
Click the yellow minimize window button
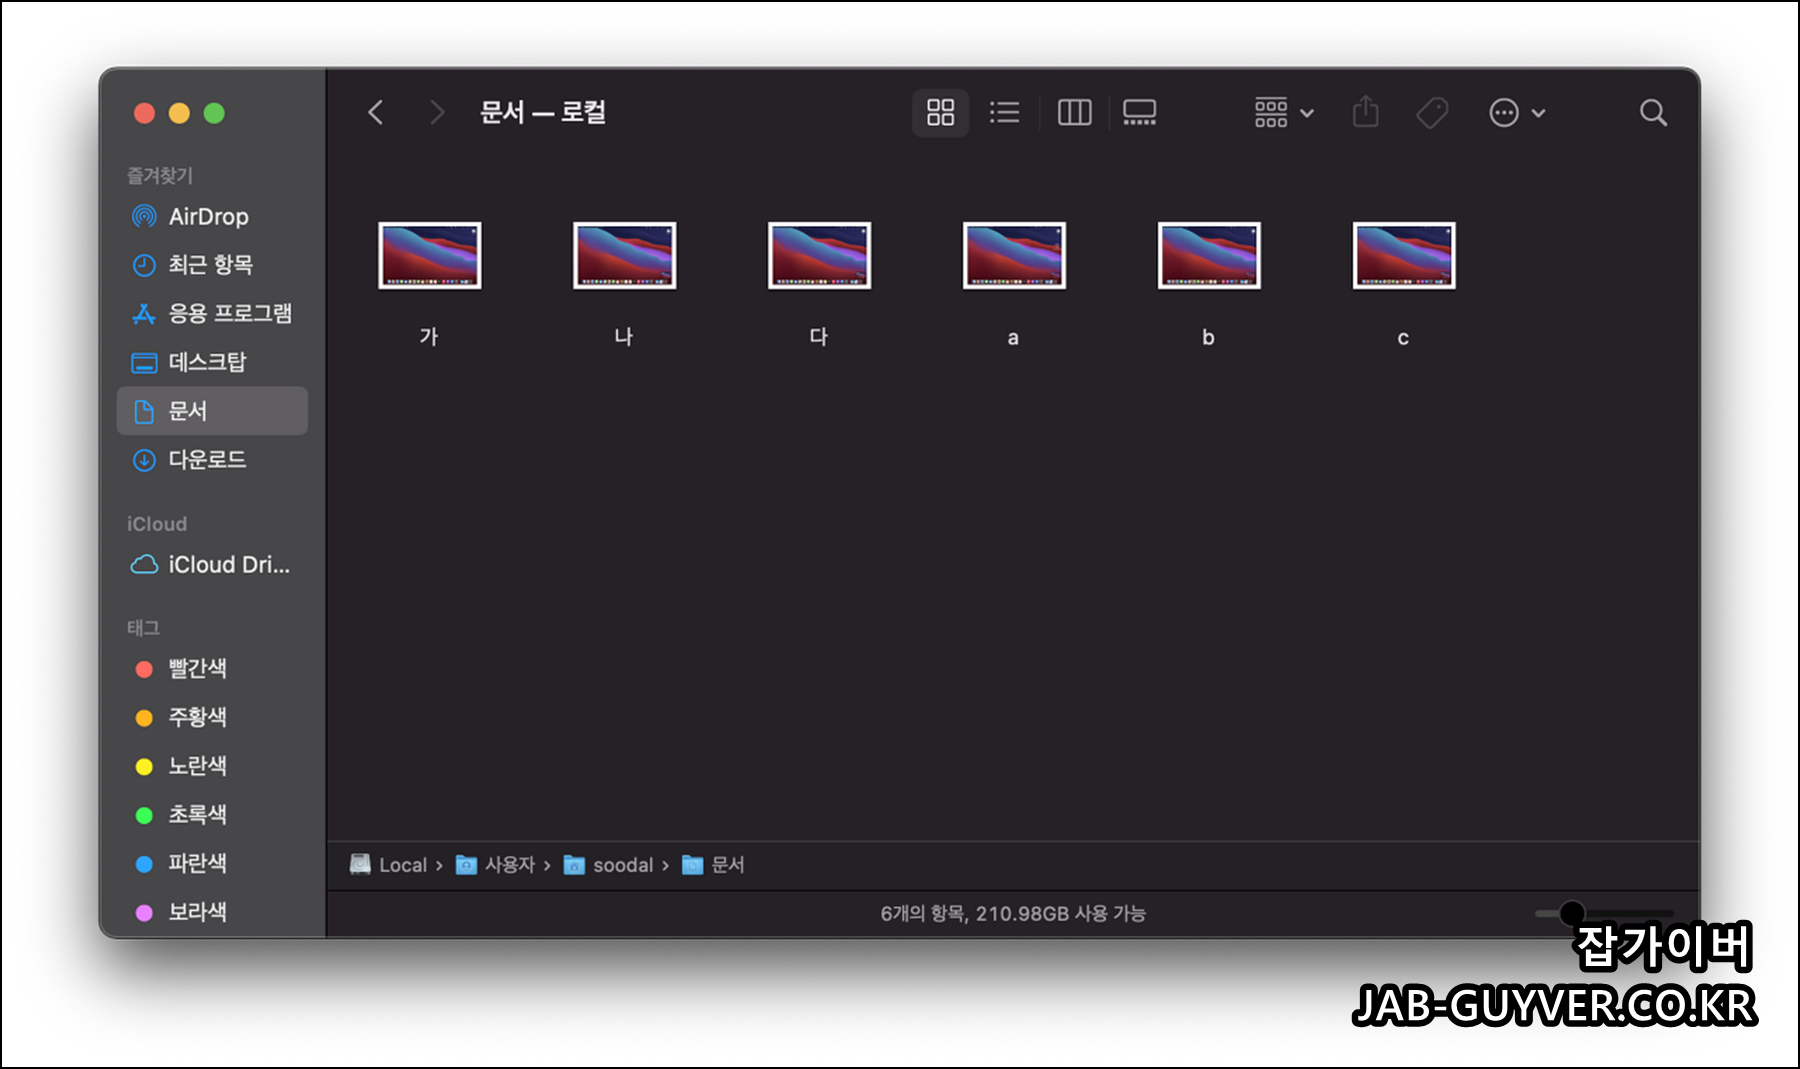pos(179,113)
